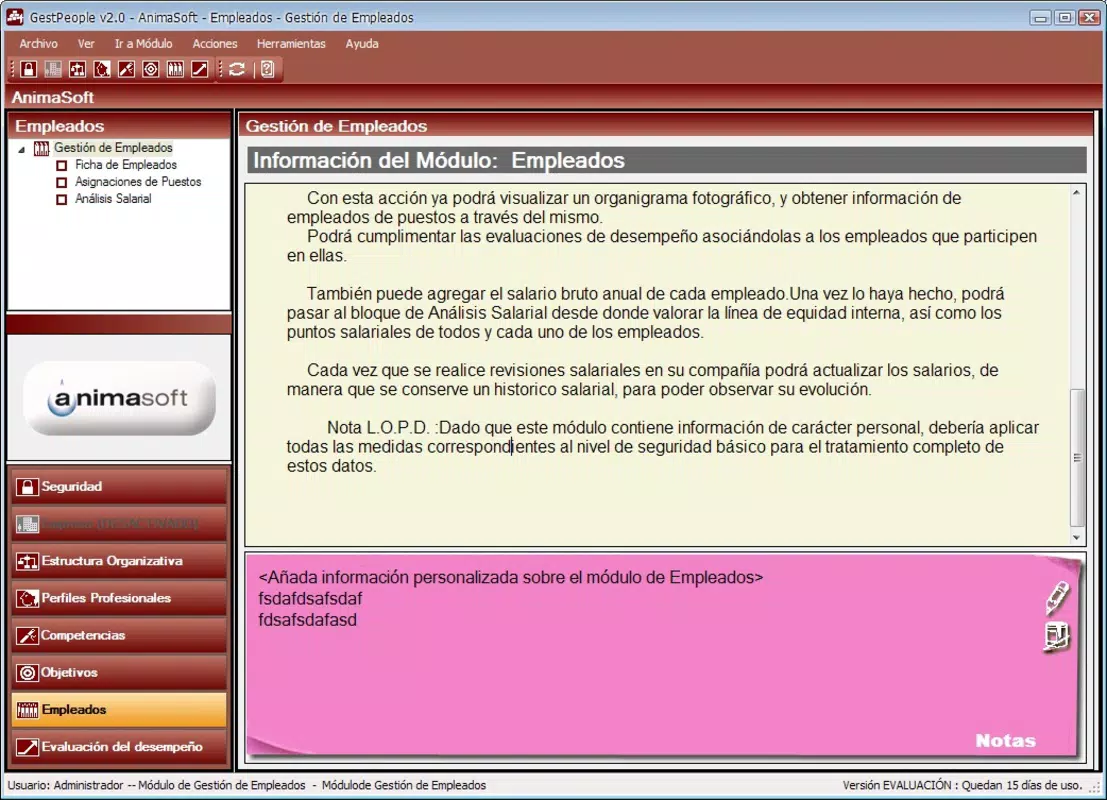Click the pencil icon to edit notes
Image resolution: width=1107 pixels, height=800 pixels.
coord(1057,597)
